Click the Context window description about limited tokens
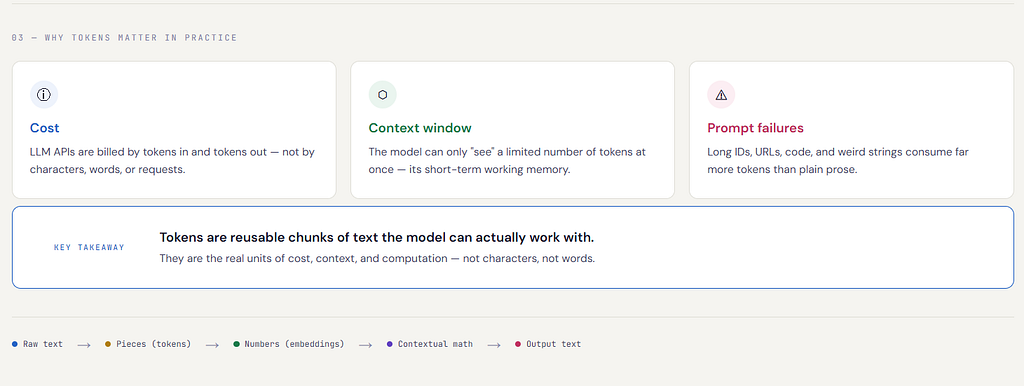This screenshot has height=386, width=1024. [x=507, y=161]
